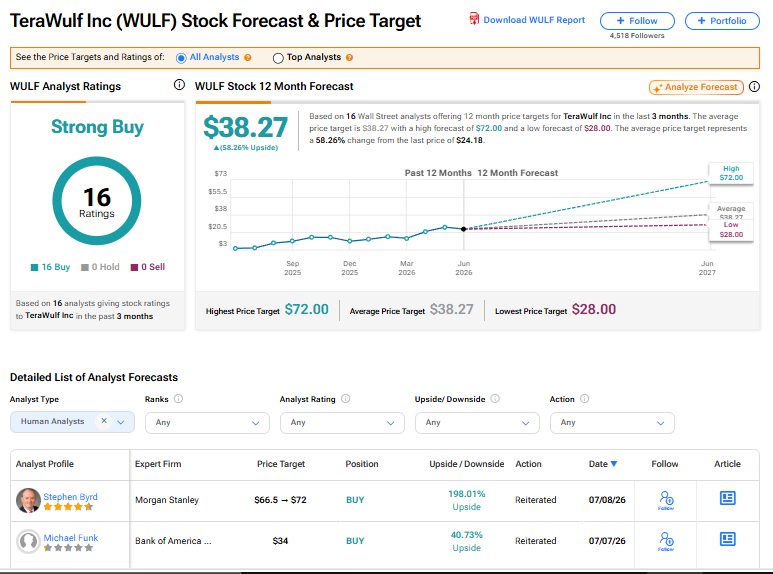Open the article icon for Michael Funk
Viewport: 773px width, 574px height.
click(728, 539)
